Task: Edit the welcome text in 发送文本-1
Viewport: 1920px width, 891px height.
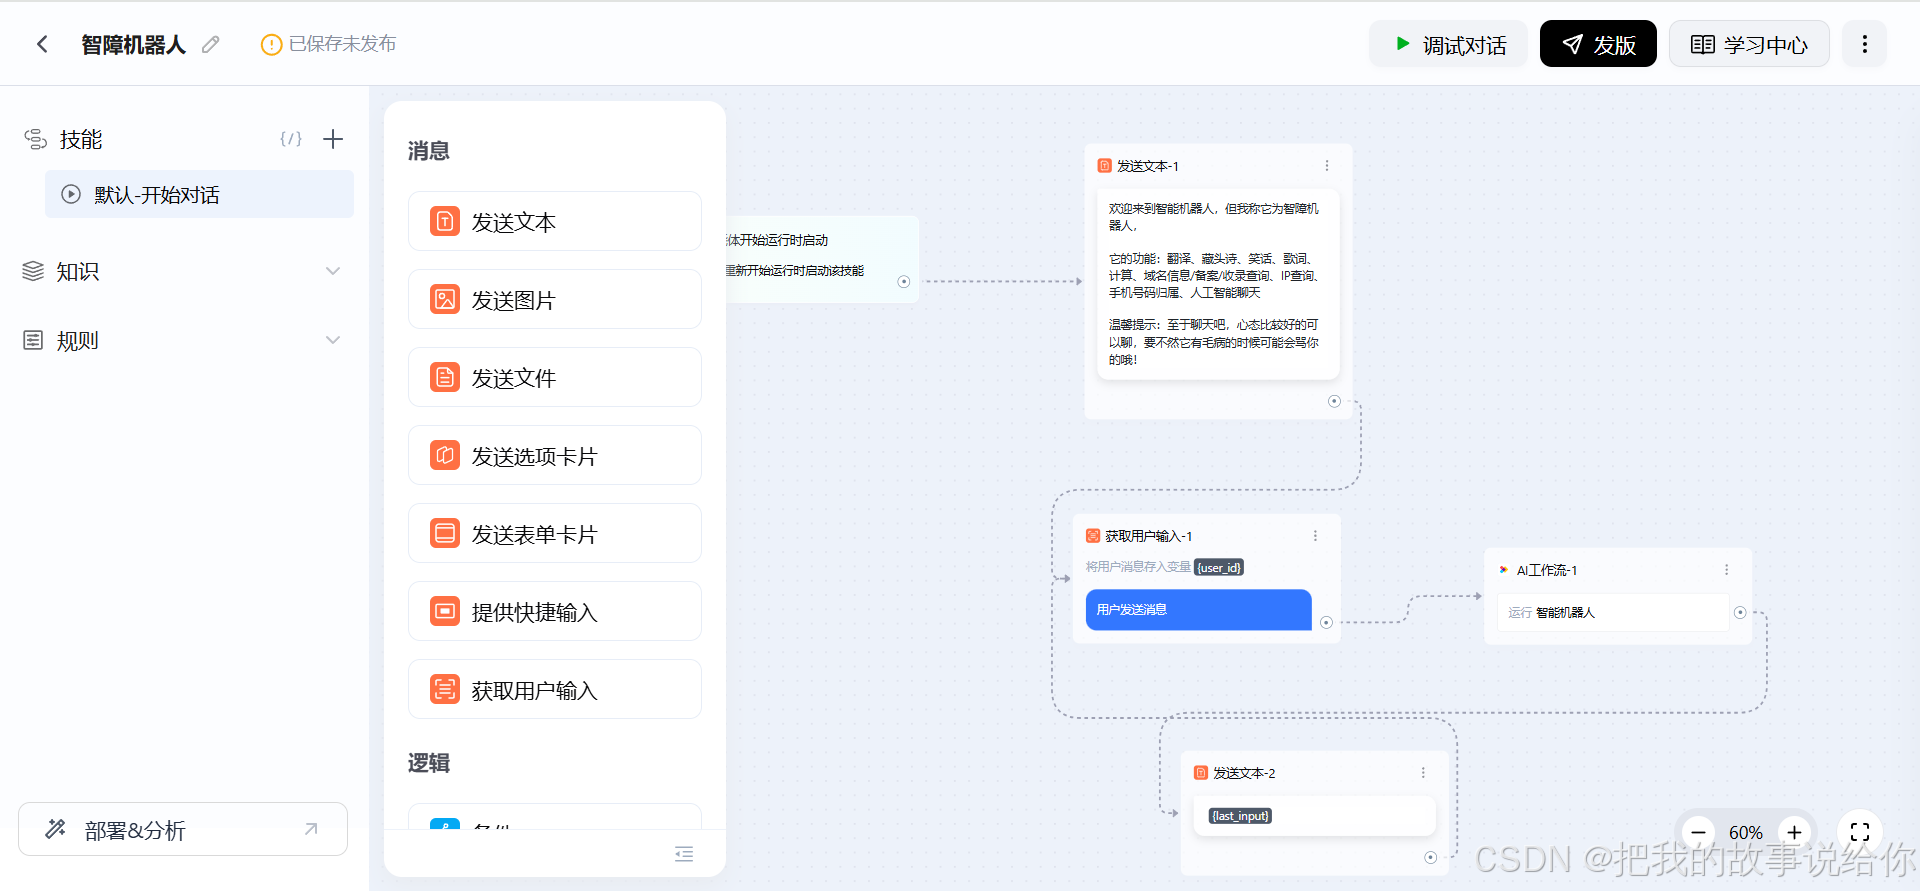Action: [x=1218, y=284]
